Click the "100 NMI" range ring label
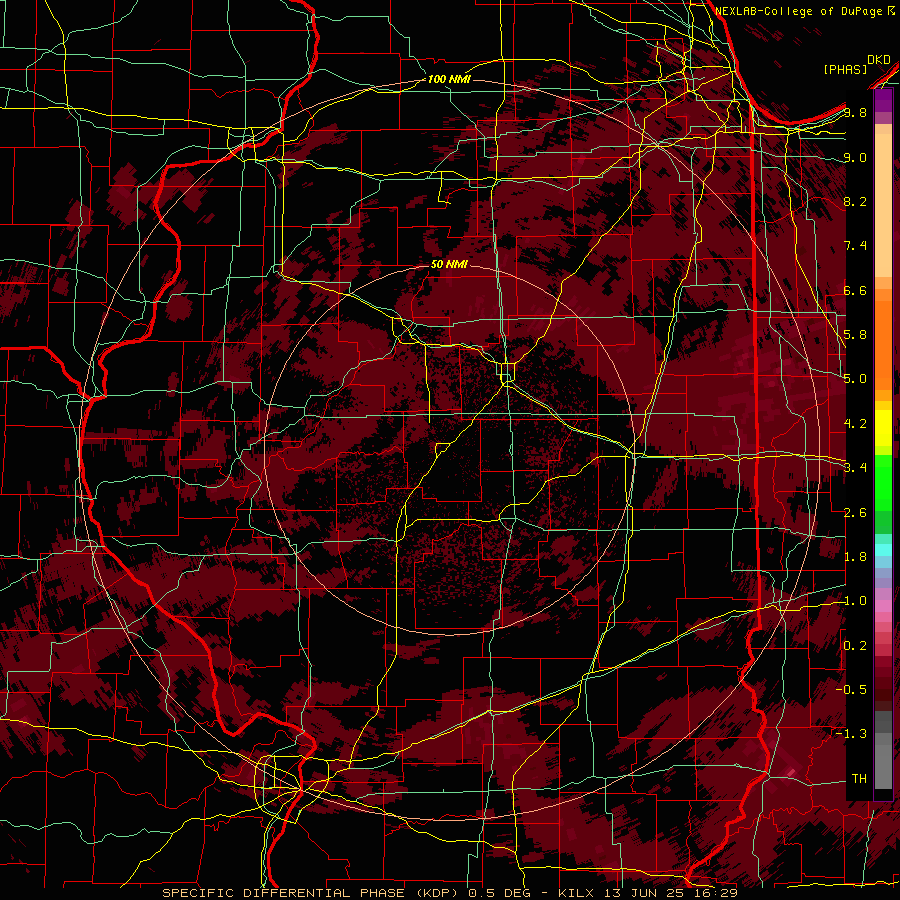The height and width of the screenshot is (900, 900). coord(449,79)
